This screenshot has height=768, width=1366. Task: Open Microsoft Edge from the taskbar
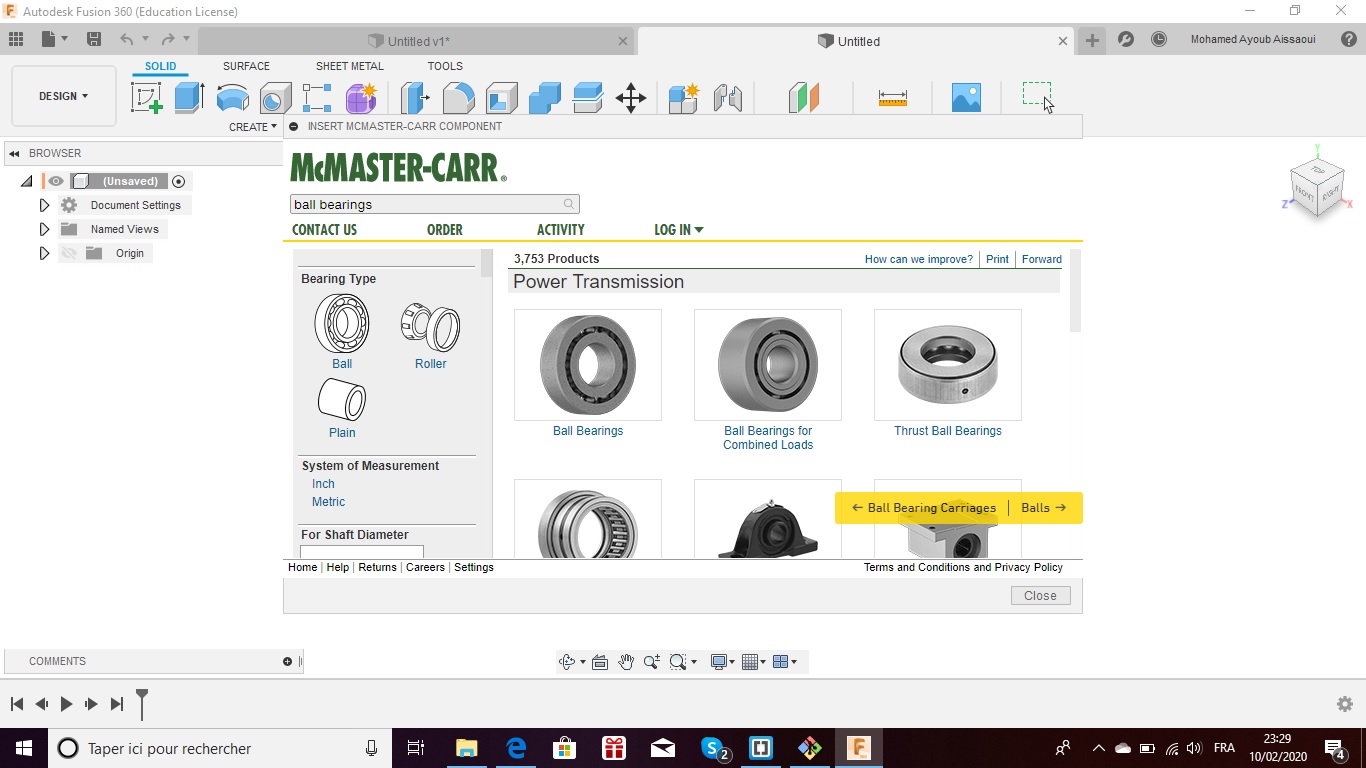(x=516, y=748)
